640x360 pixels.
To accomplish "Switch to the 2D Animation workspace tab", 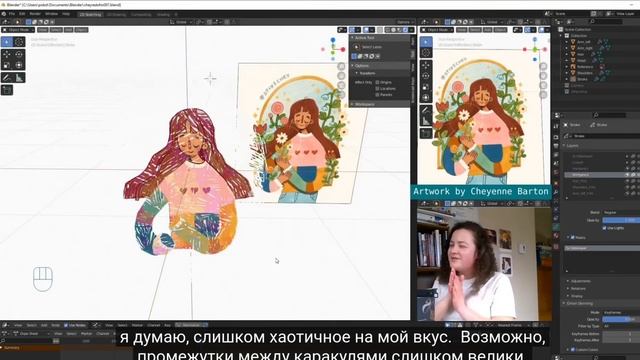I will pos(116,14).
